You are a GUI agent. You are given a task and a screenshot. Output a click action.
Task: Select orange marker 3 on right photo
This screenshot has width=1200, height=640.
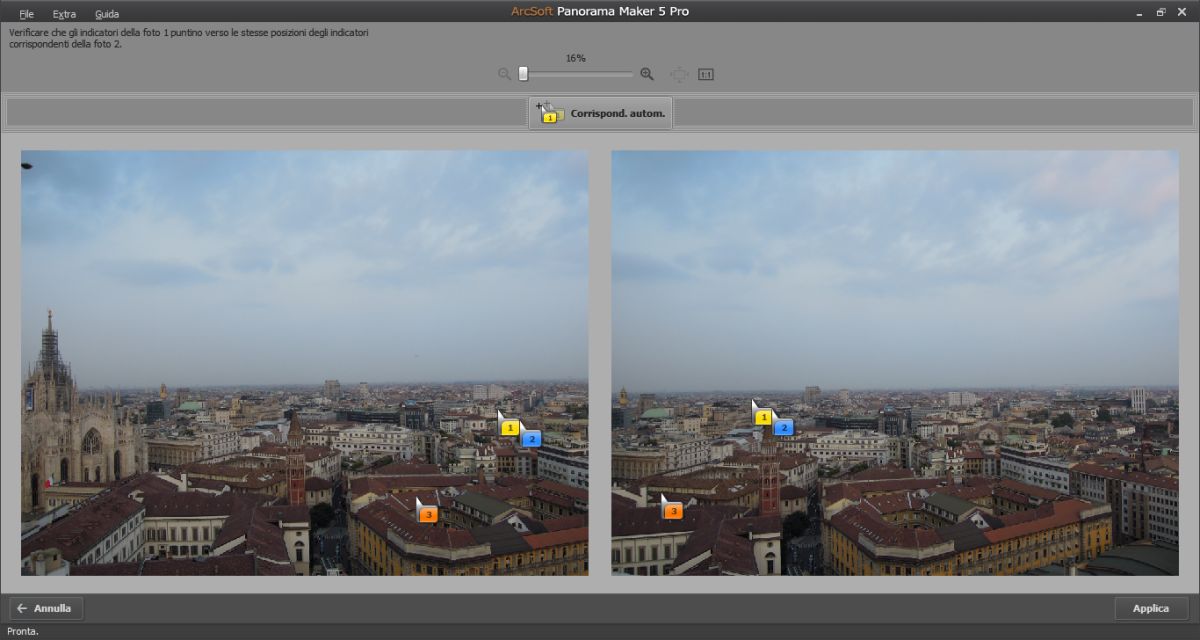tap(673, 511)
